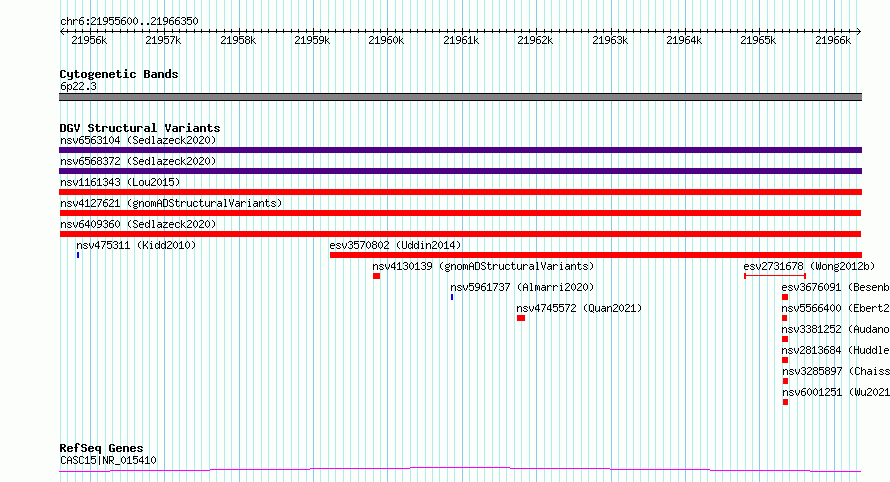This screenshot has height=482, width=890.
Task: Click the nsv1161343 (Lou2015) label
Action: pyautogui.click(x=120, y=182)
